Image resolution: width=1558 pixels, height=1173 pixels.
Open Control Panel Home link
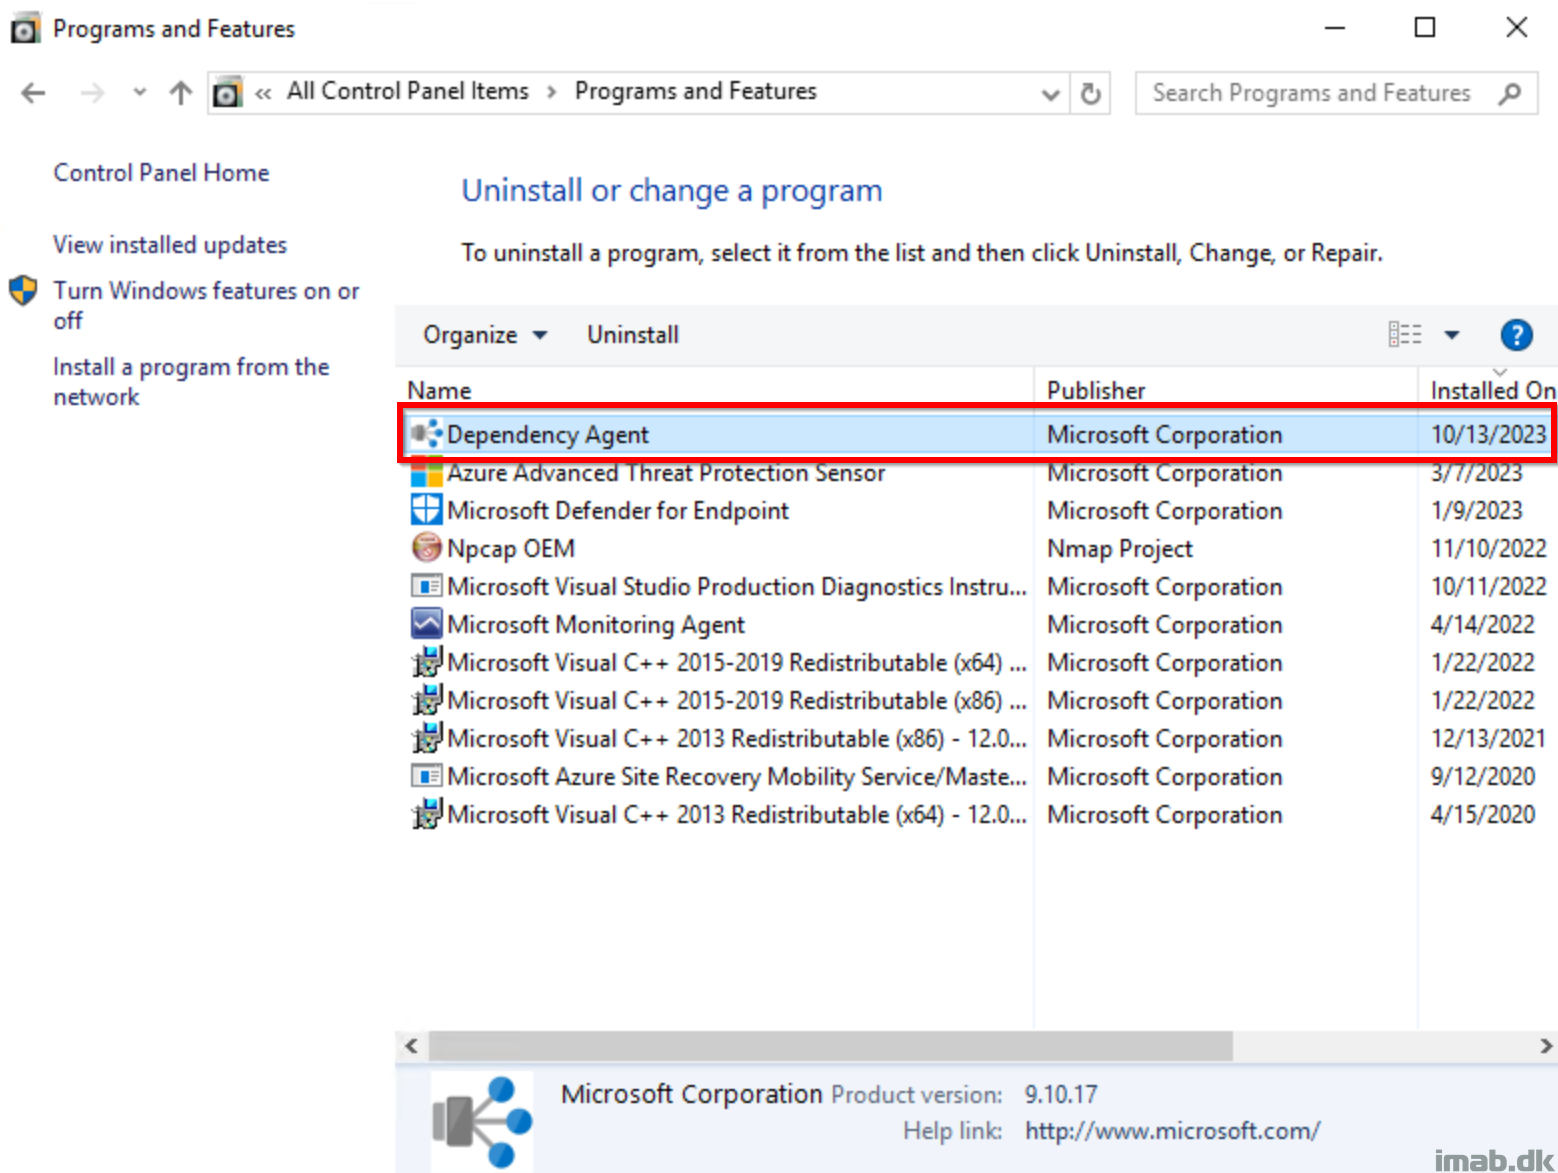point(161,173)
